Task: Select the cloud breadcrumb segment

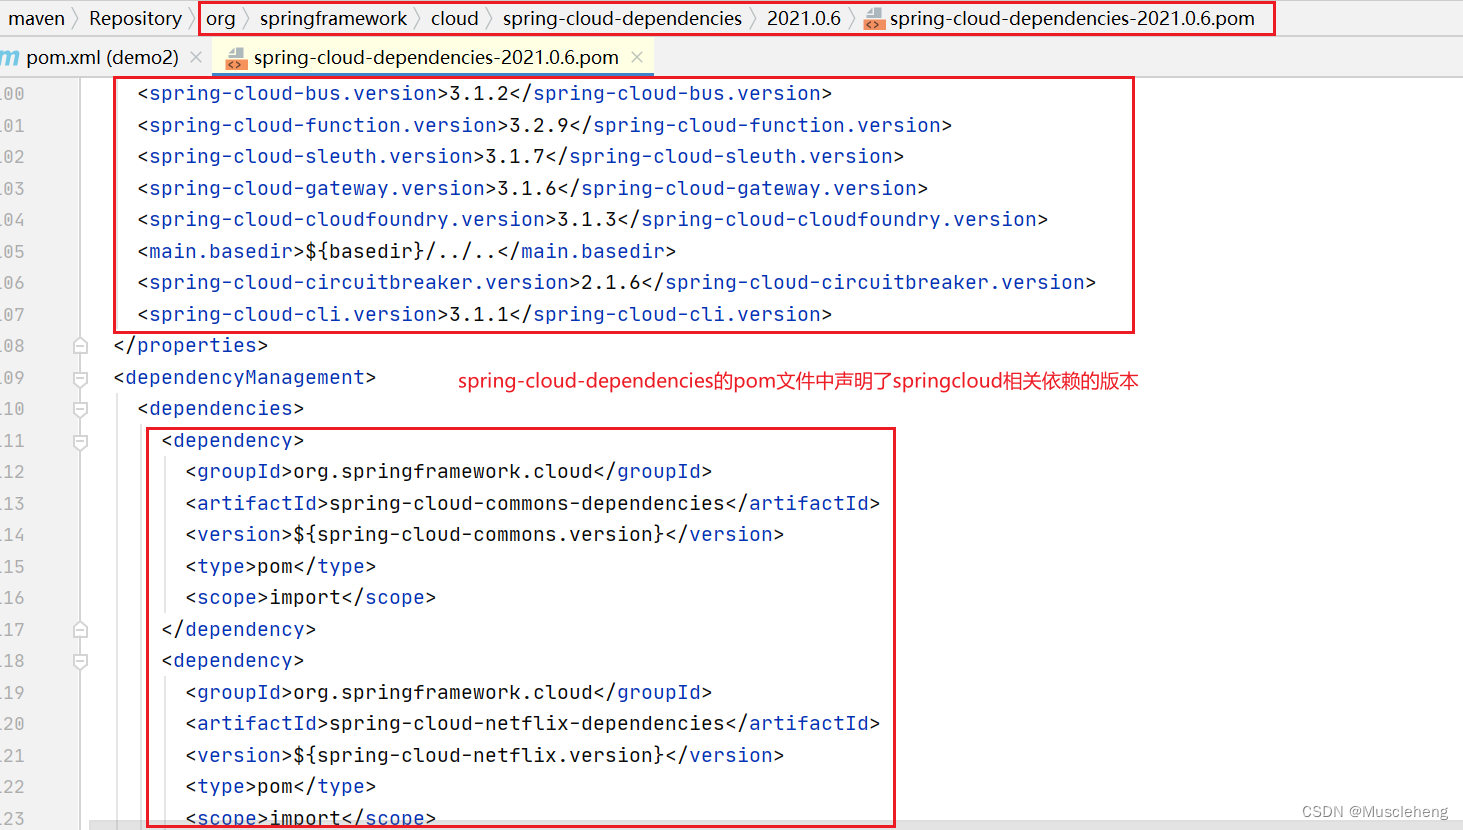Action: [454, 18]
